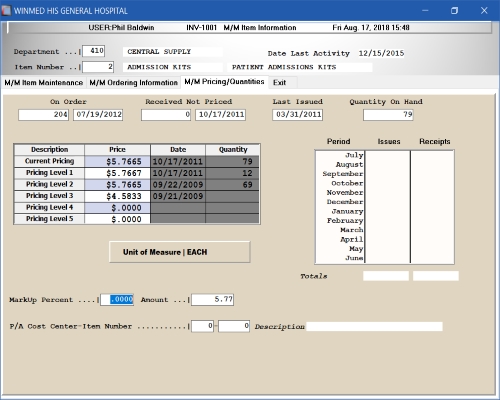
Task: Click the CENTRAL SUPPLY department name field
Action: [x=173, y=52]
